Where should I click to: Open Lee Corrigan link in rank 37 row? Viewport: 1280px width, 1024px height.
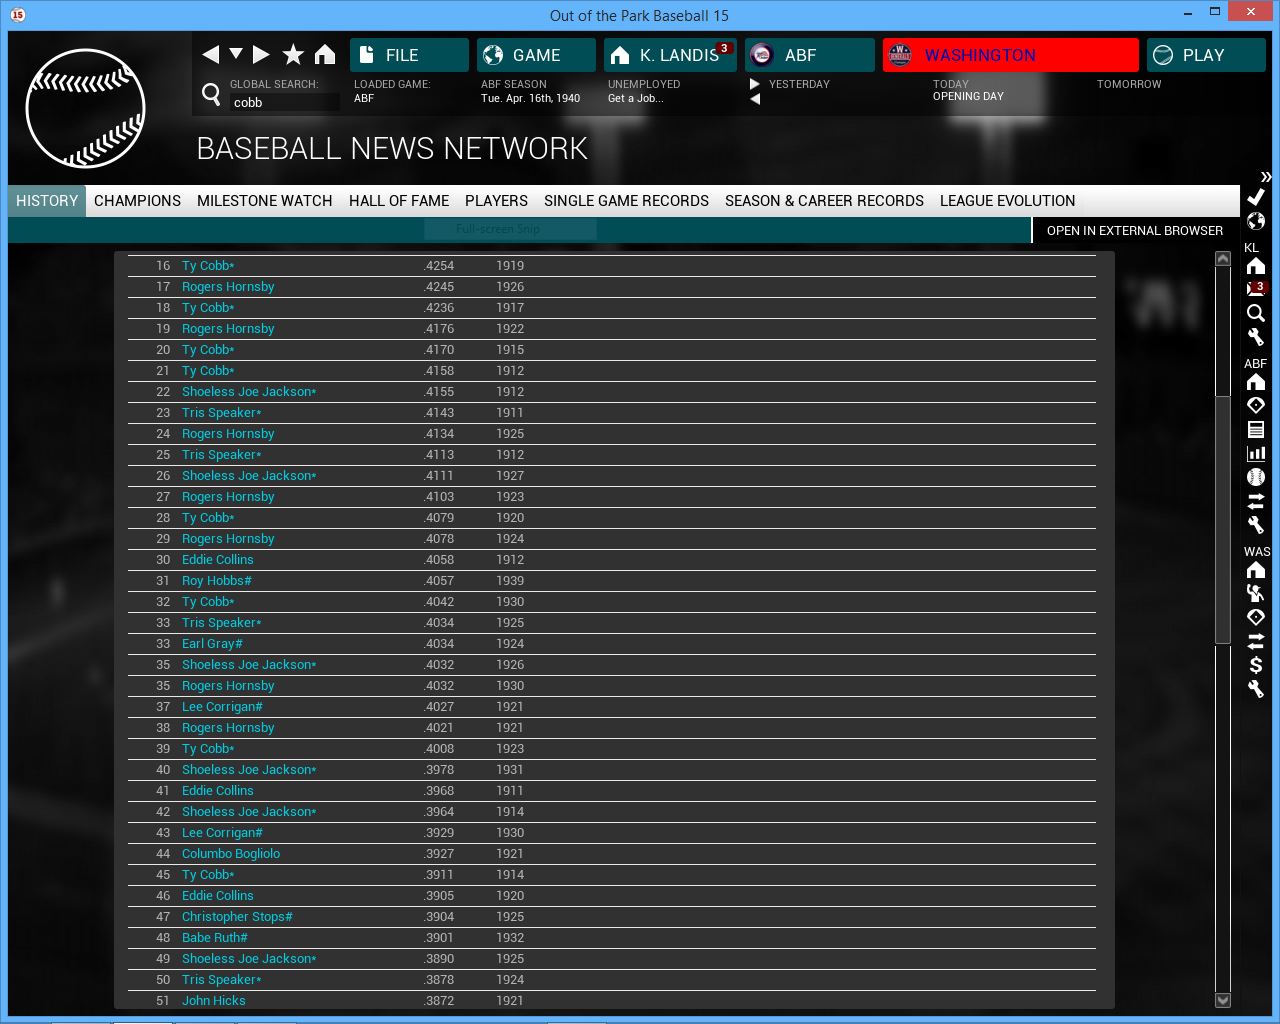coord(222,706)
